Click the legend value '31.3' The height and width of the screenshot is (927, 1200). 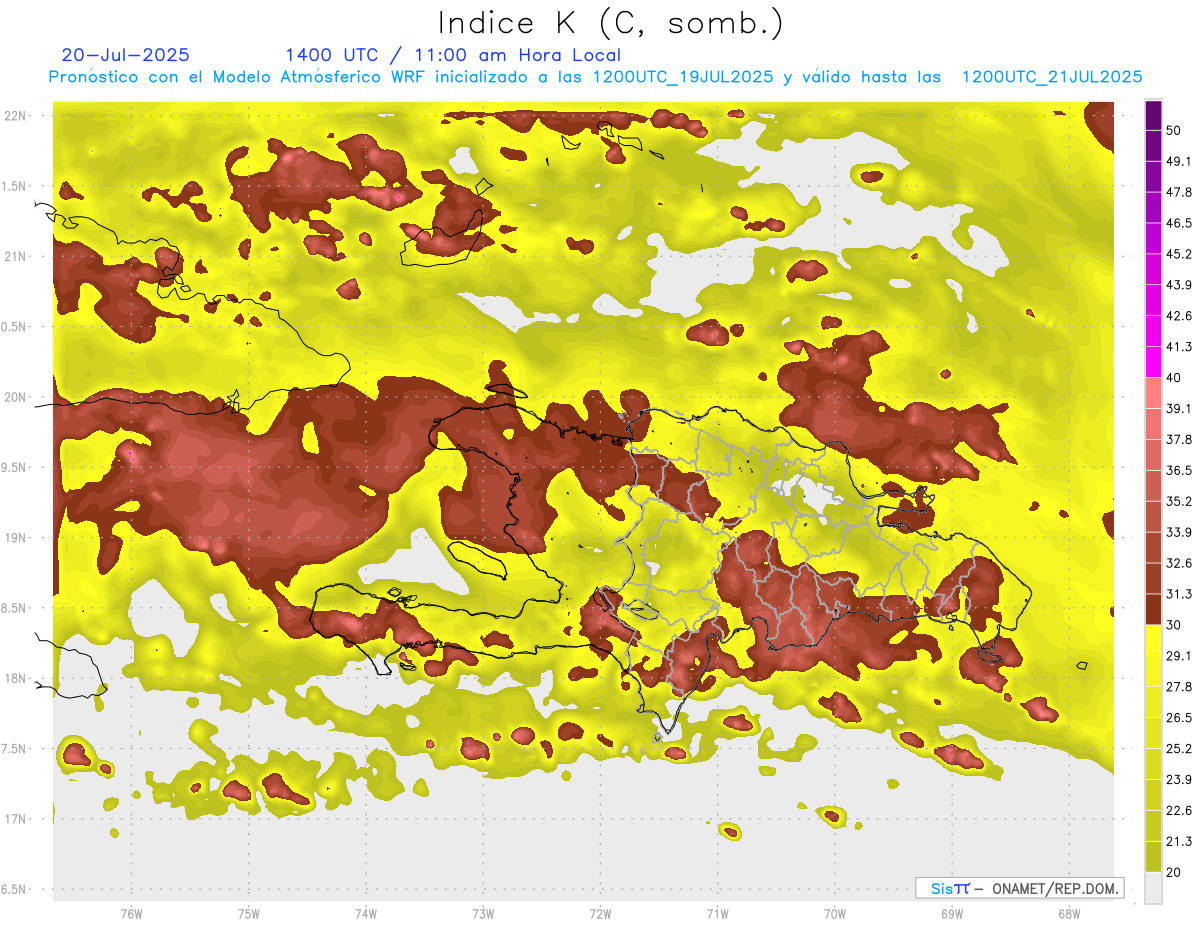[1178, 594]
